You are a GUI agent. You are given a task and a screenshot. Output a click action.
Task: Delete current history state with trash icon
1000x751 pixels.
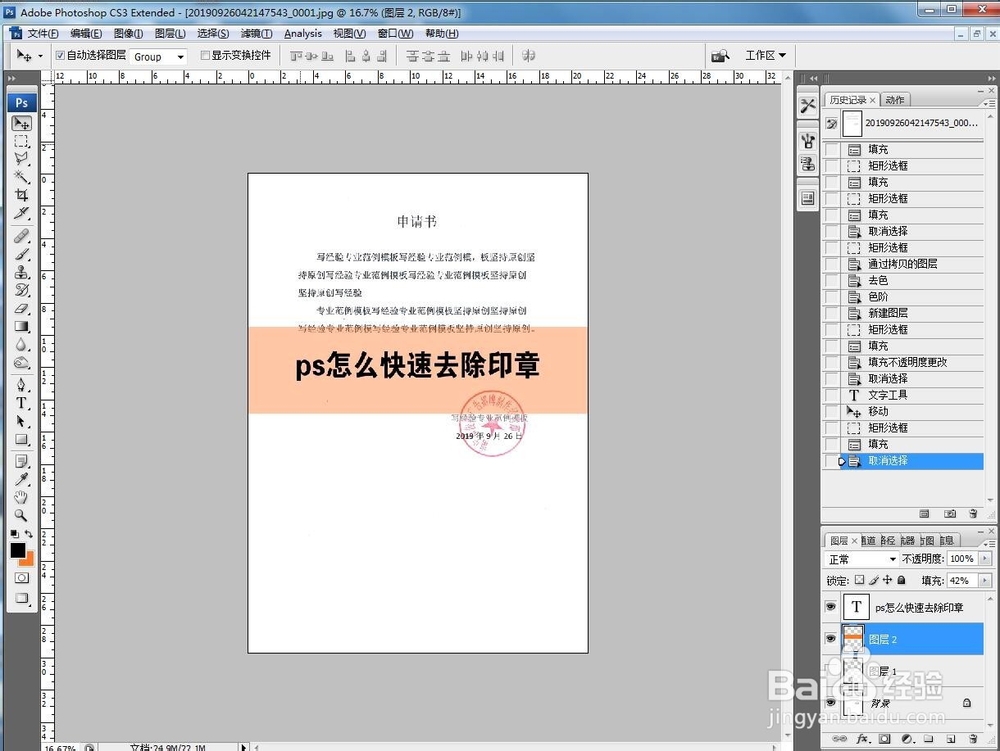point(973,513)
